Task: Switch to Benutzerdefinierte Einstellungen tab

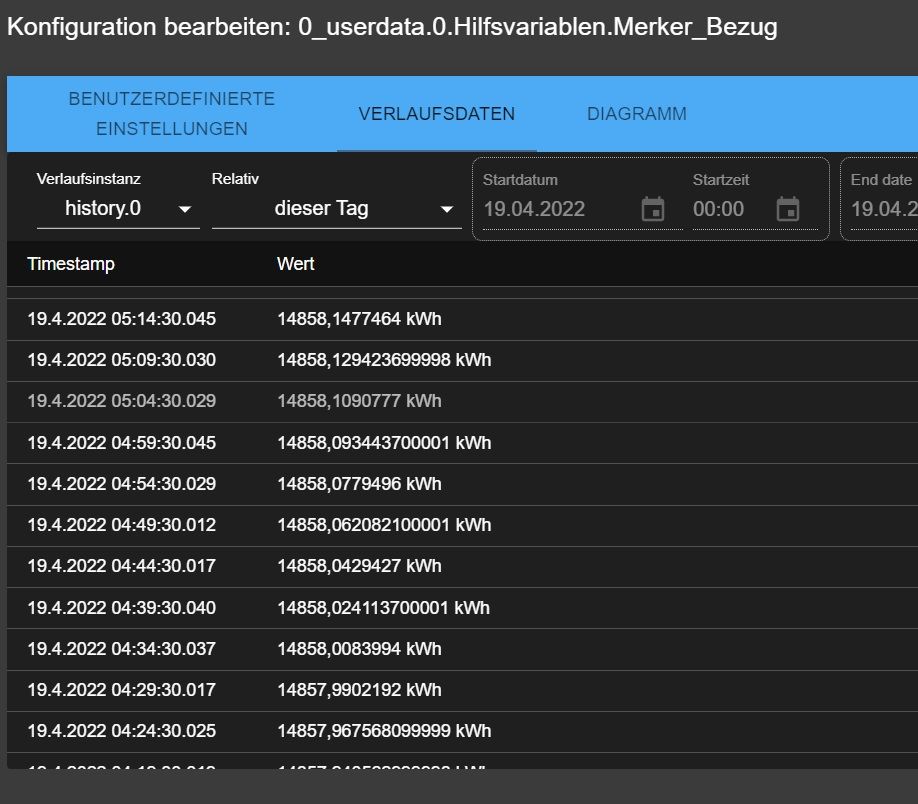Action: pyautogui.click(x=172, y=114)
